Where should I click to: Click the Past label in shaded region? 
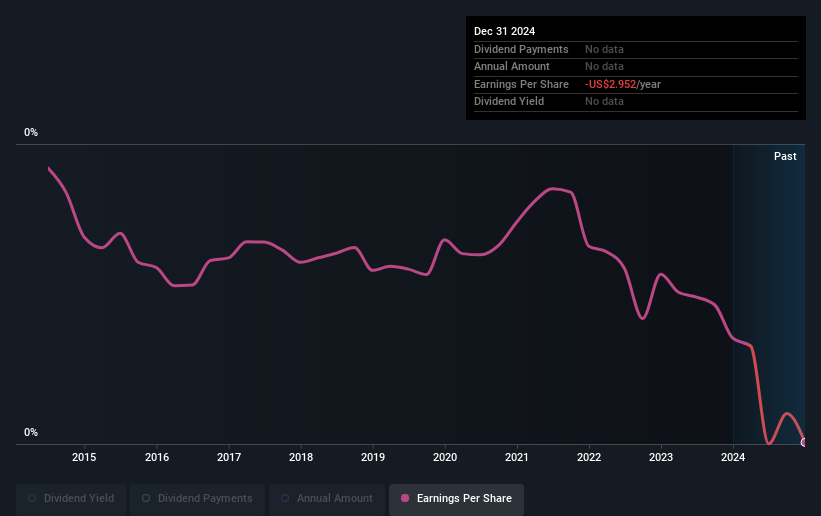785,156
